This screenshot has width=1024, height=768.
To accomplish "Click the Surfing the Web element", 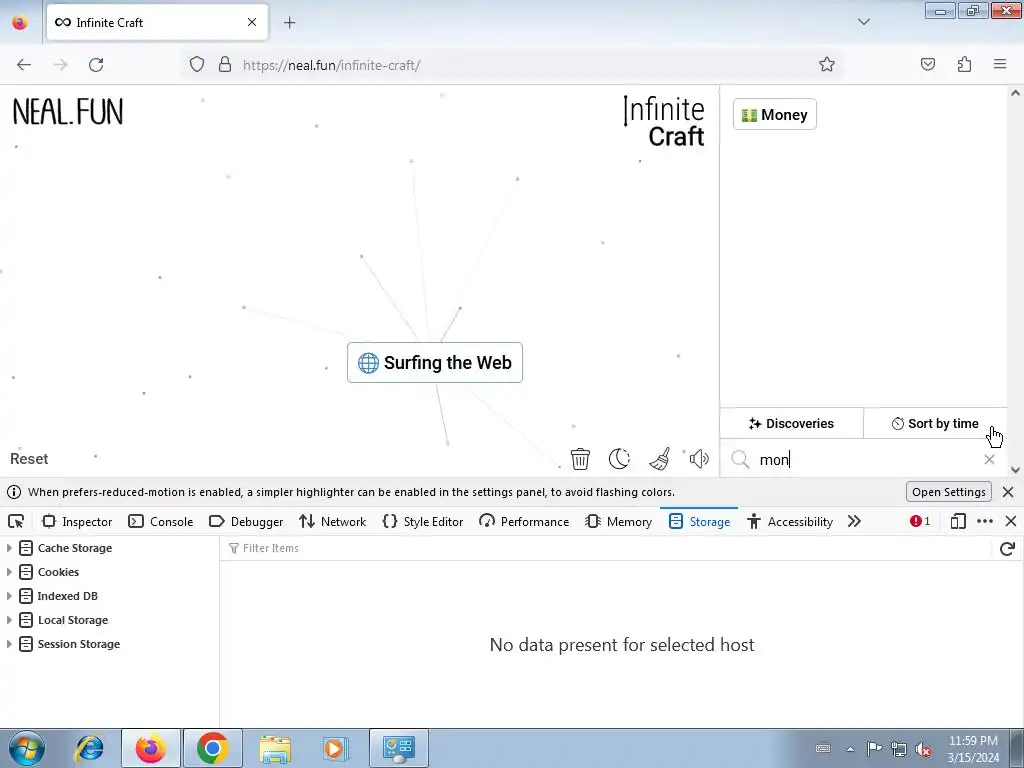I will (x=435, y=362).
